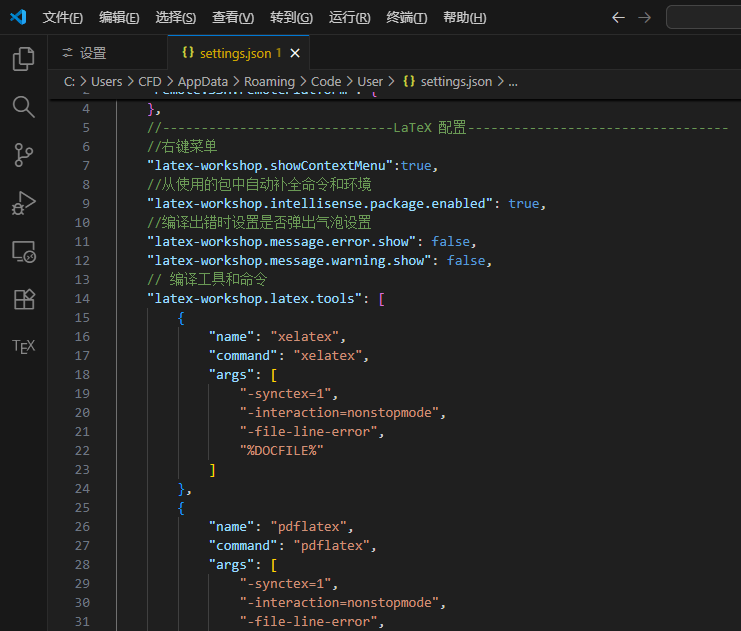This screenshot has height=631, width=741.
Task: Click the Users breadcrumb segment
Action: click(x=107, y=82)
